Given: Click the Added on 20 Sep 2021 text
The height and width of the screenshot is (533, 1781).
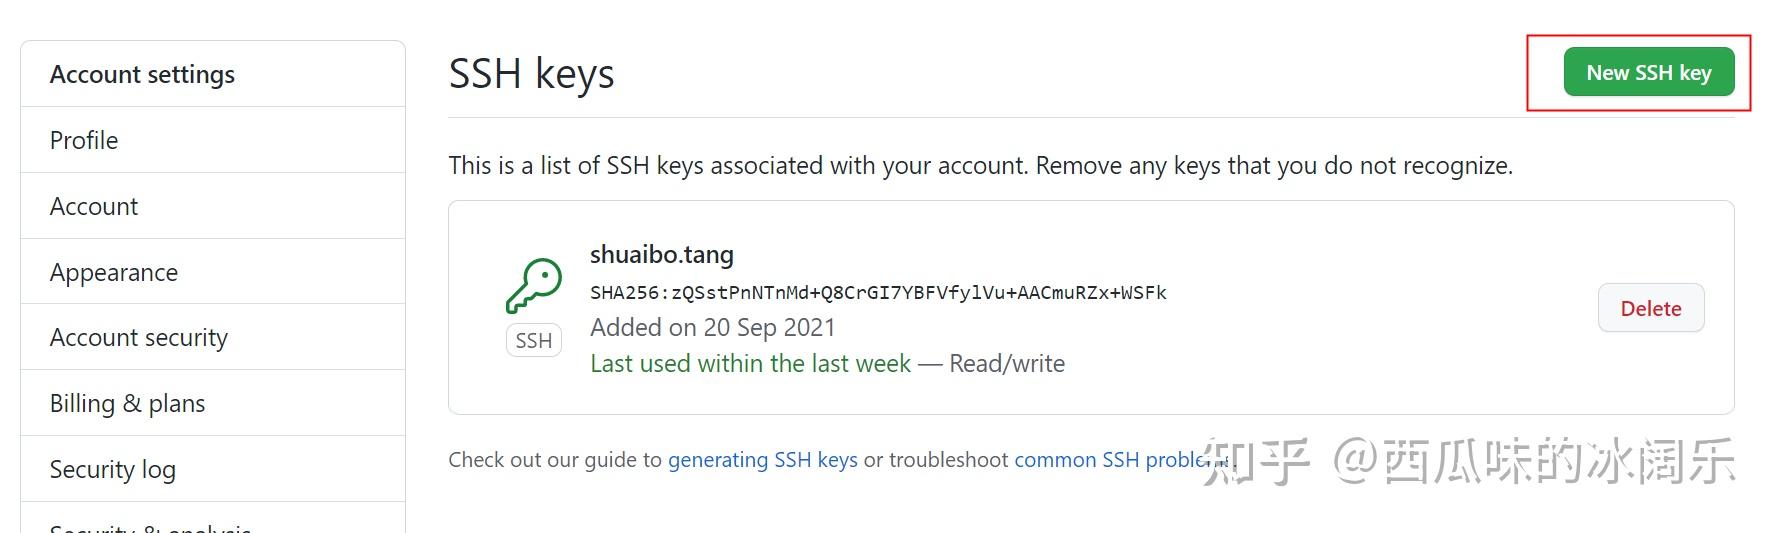Looking at the screenshot, I should pos(712,328).
